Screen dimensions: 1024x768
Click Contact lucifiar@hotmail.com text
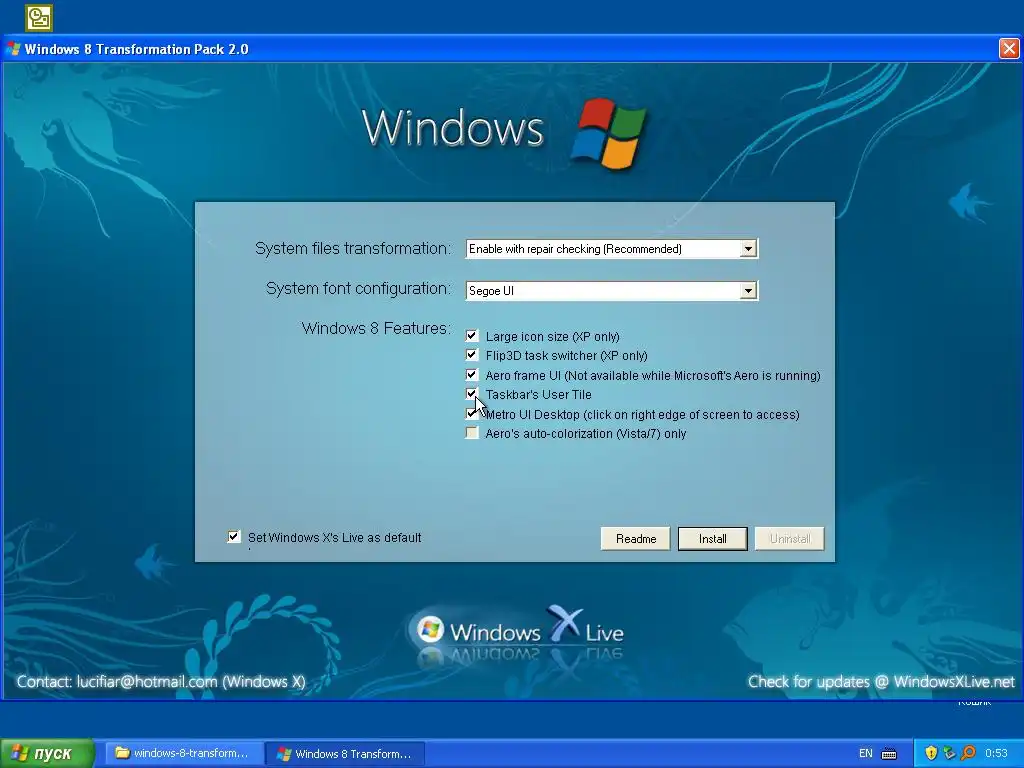click(x=161, y=682)
